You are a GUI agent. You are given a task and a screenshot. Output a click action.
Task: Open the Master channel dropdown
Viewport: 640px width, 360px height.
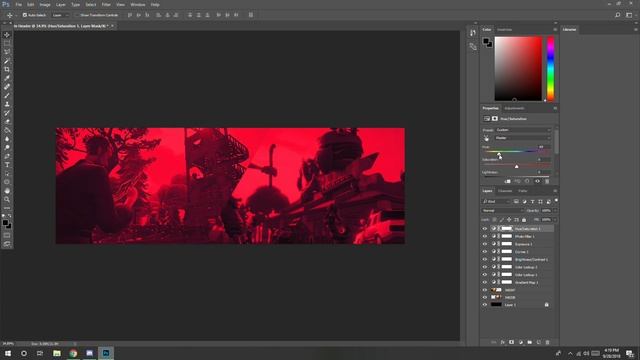(x=523, y=138)
